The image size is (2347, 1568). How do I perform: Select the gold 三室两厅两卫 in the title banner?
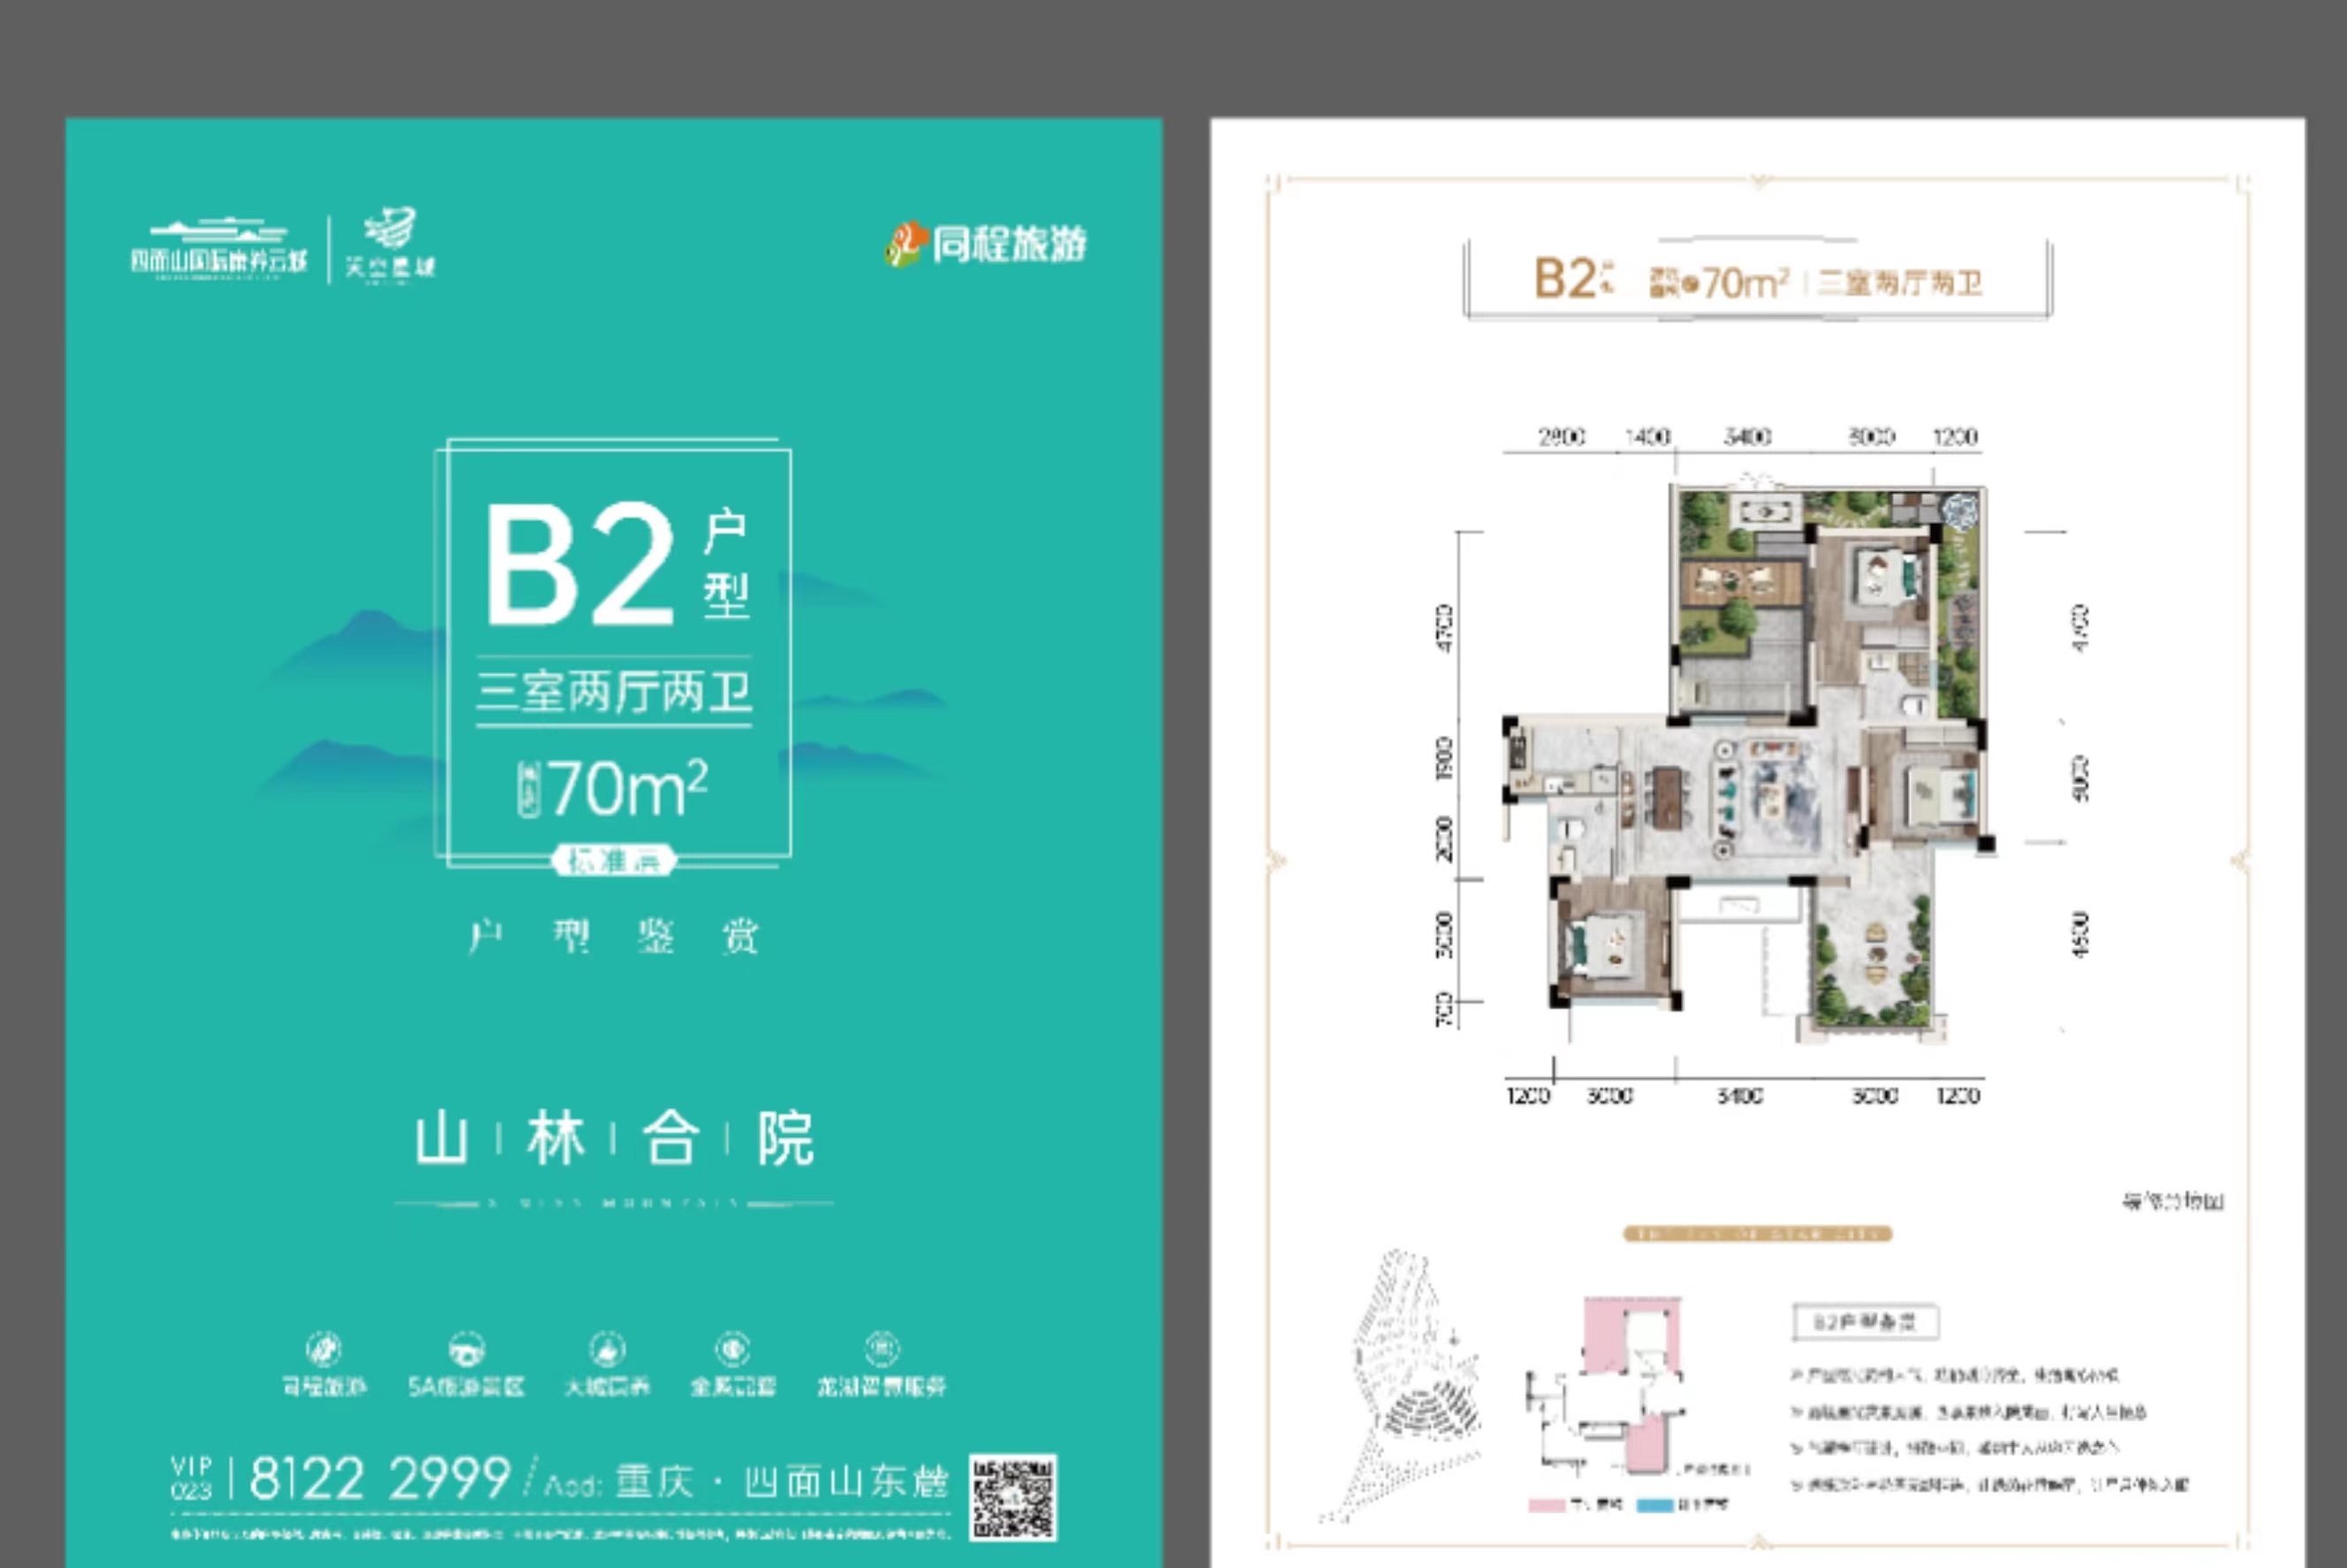click(1899, 283)
